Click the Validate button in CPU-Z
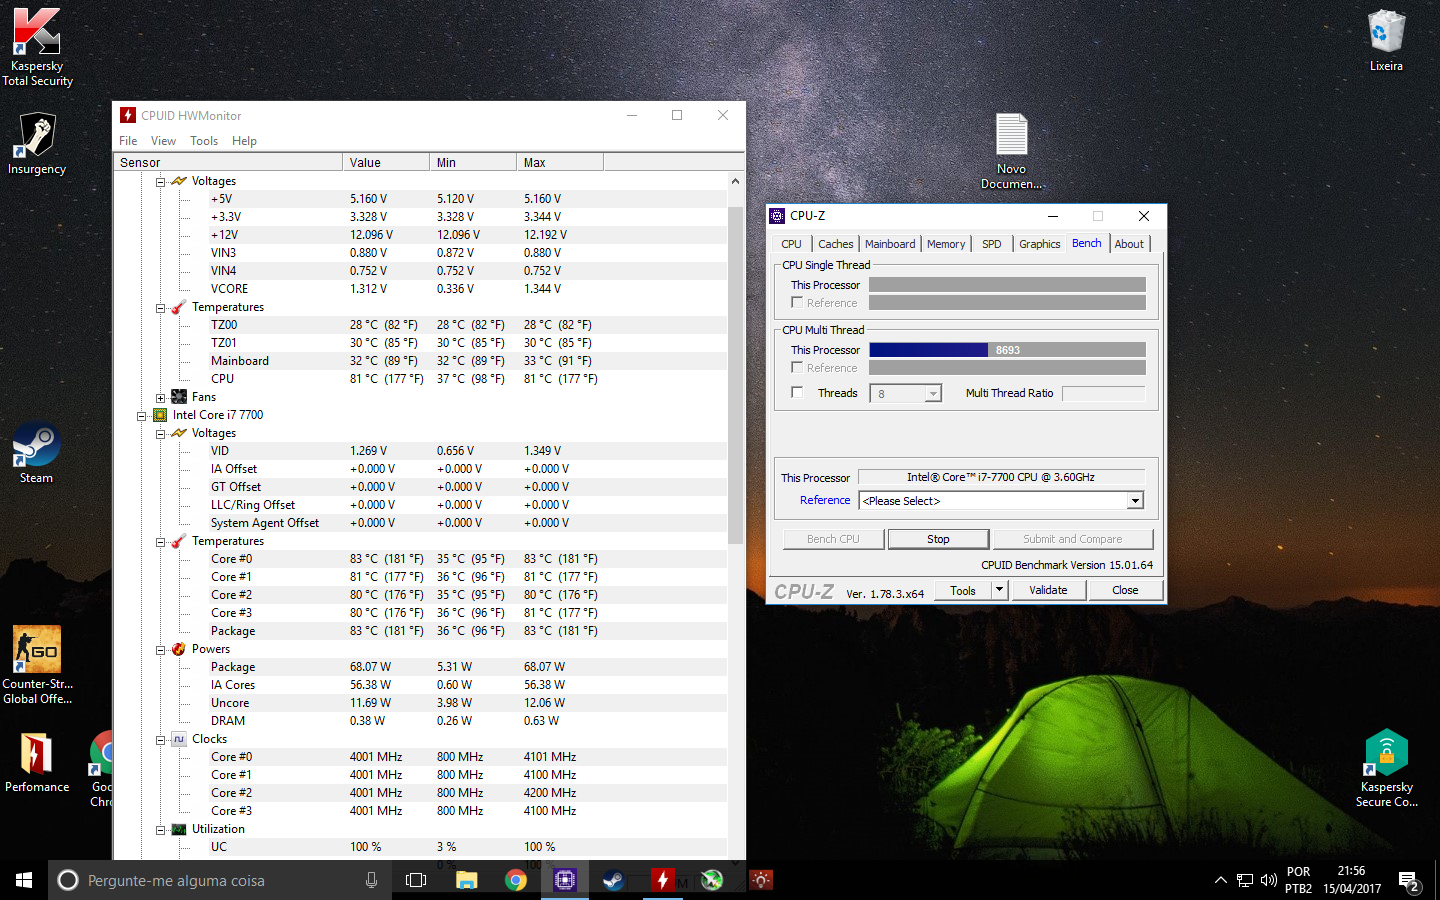1440x900 pixels. [x=1048, y=590]
